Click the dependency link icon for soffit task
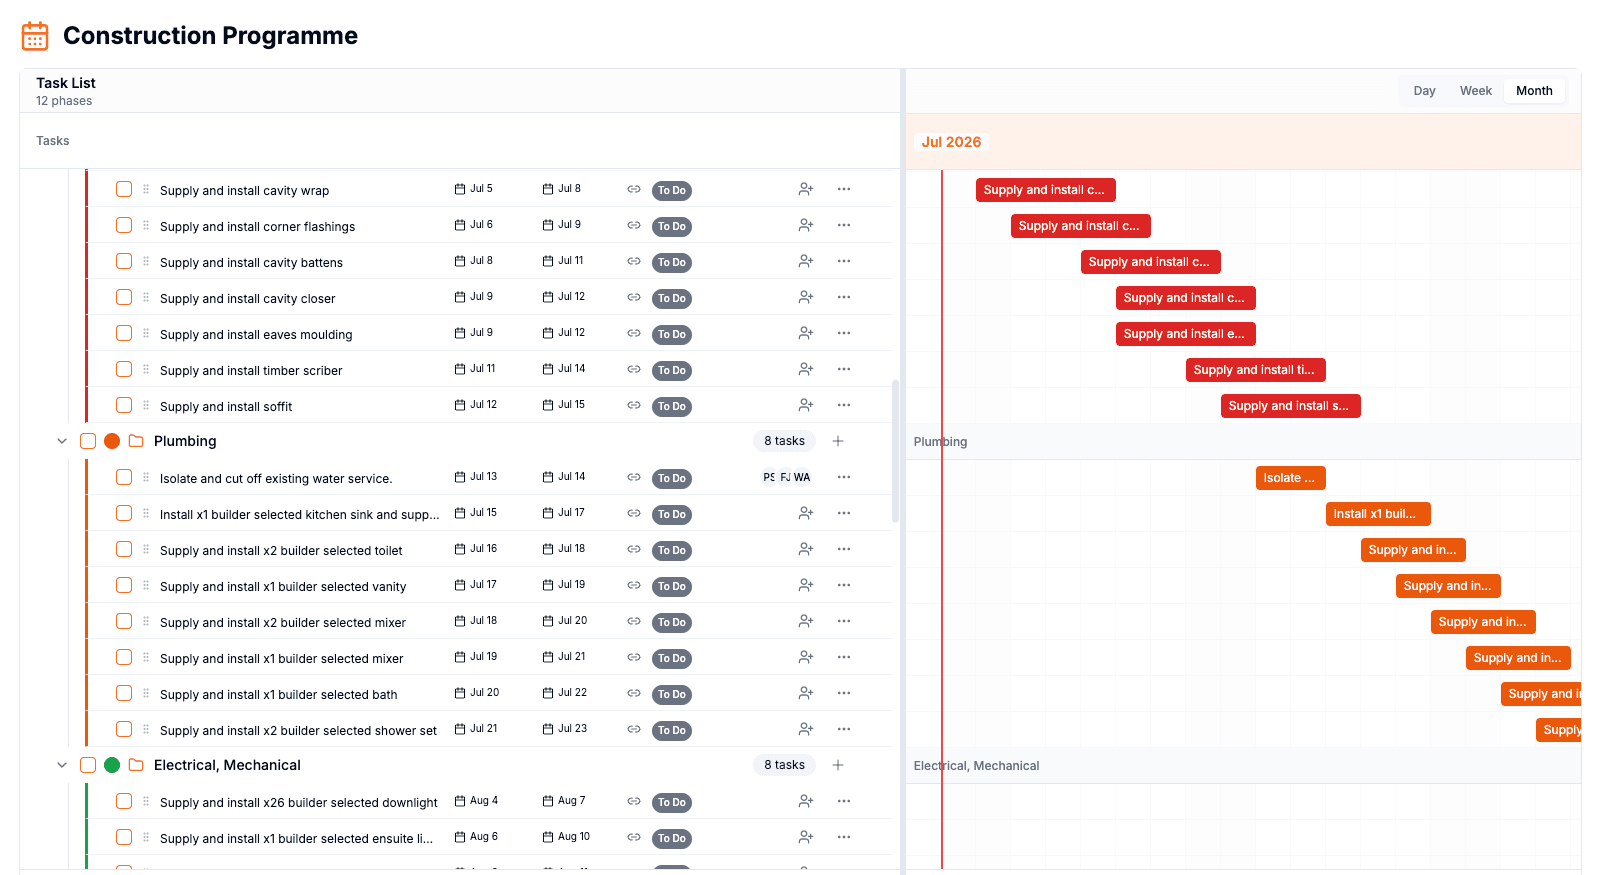1610x875 pixels. [x=634, y=405]
